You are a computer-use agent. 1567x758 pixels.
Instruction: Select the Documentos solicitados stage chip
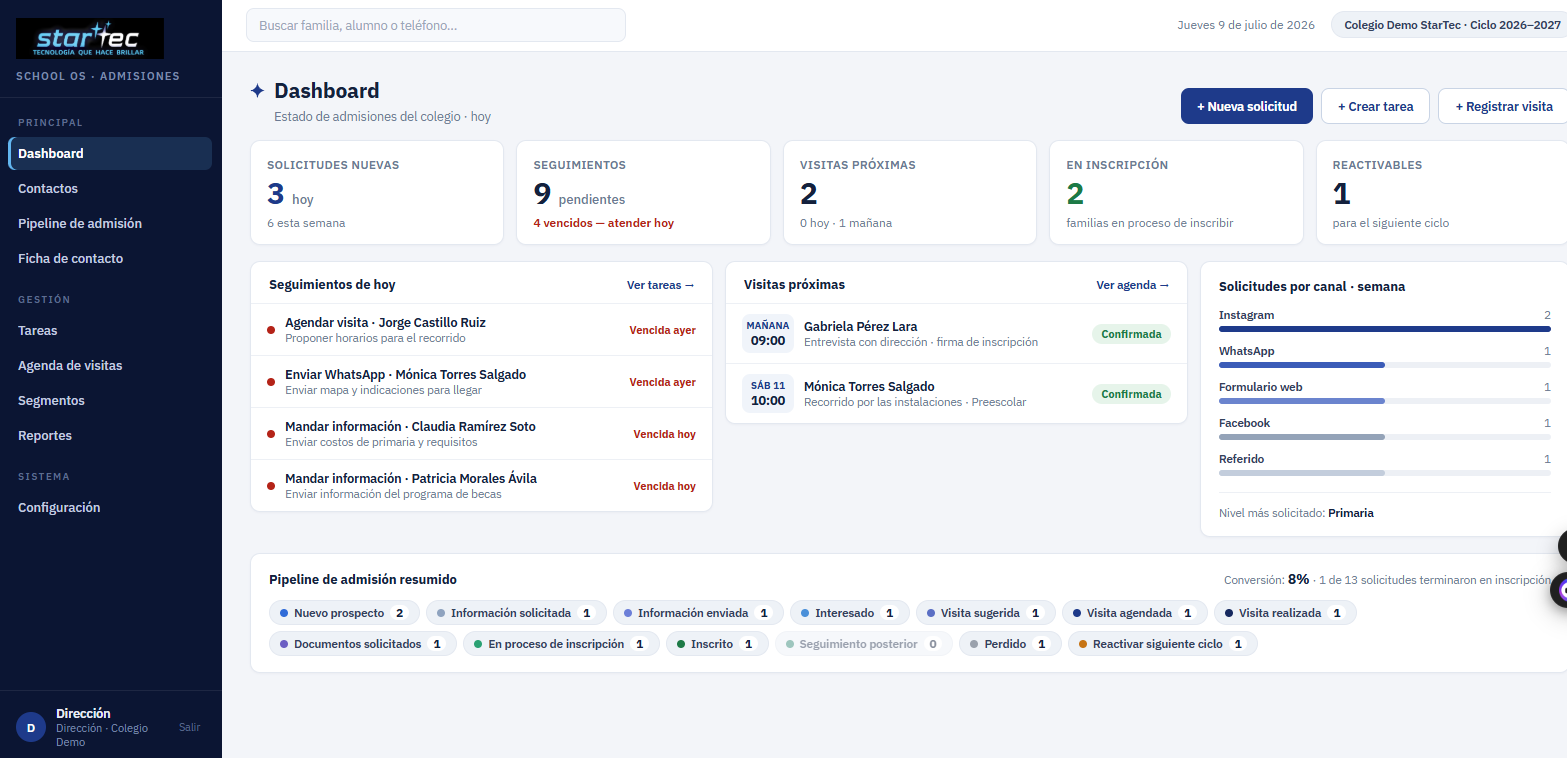point(363,644)
